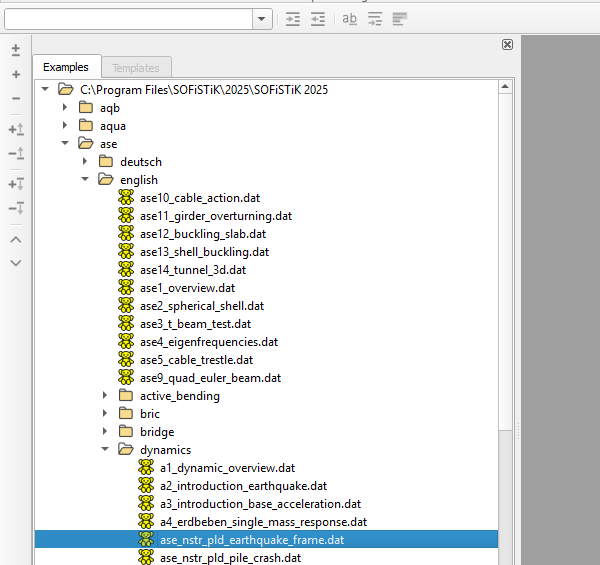Image resolution: width=600 pixels, height=565 pixels.
Task: Close the examples panel with the X
Action: (507, 45)
